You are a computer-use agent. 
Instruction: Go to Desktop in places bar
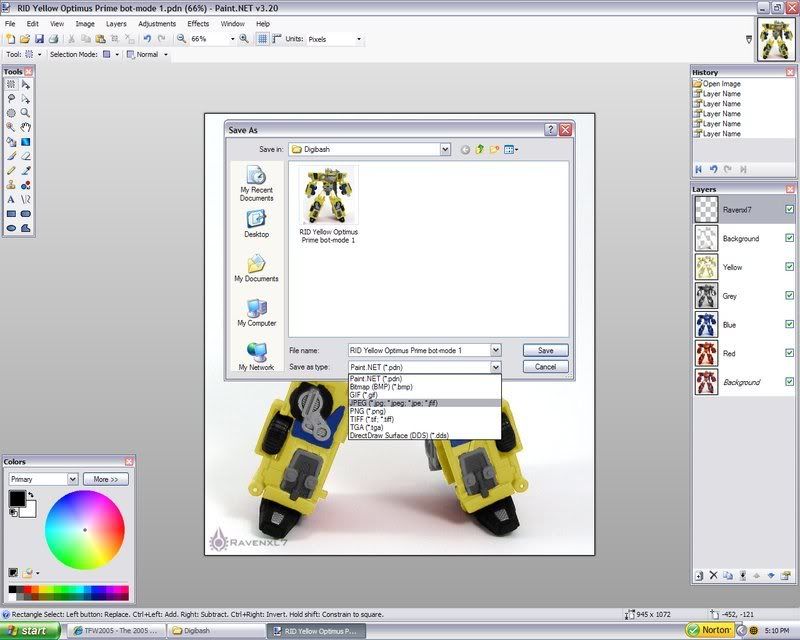(256, 224)
